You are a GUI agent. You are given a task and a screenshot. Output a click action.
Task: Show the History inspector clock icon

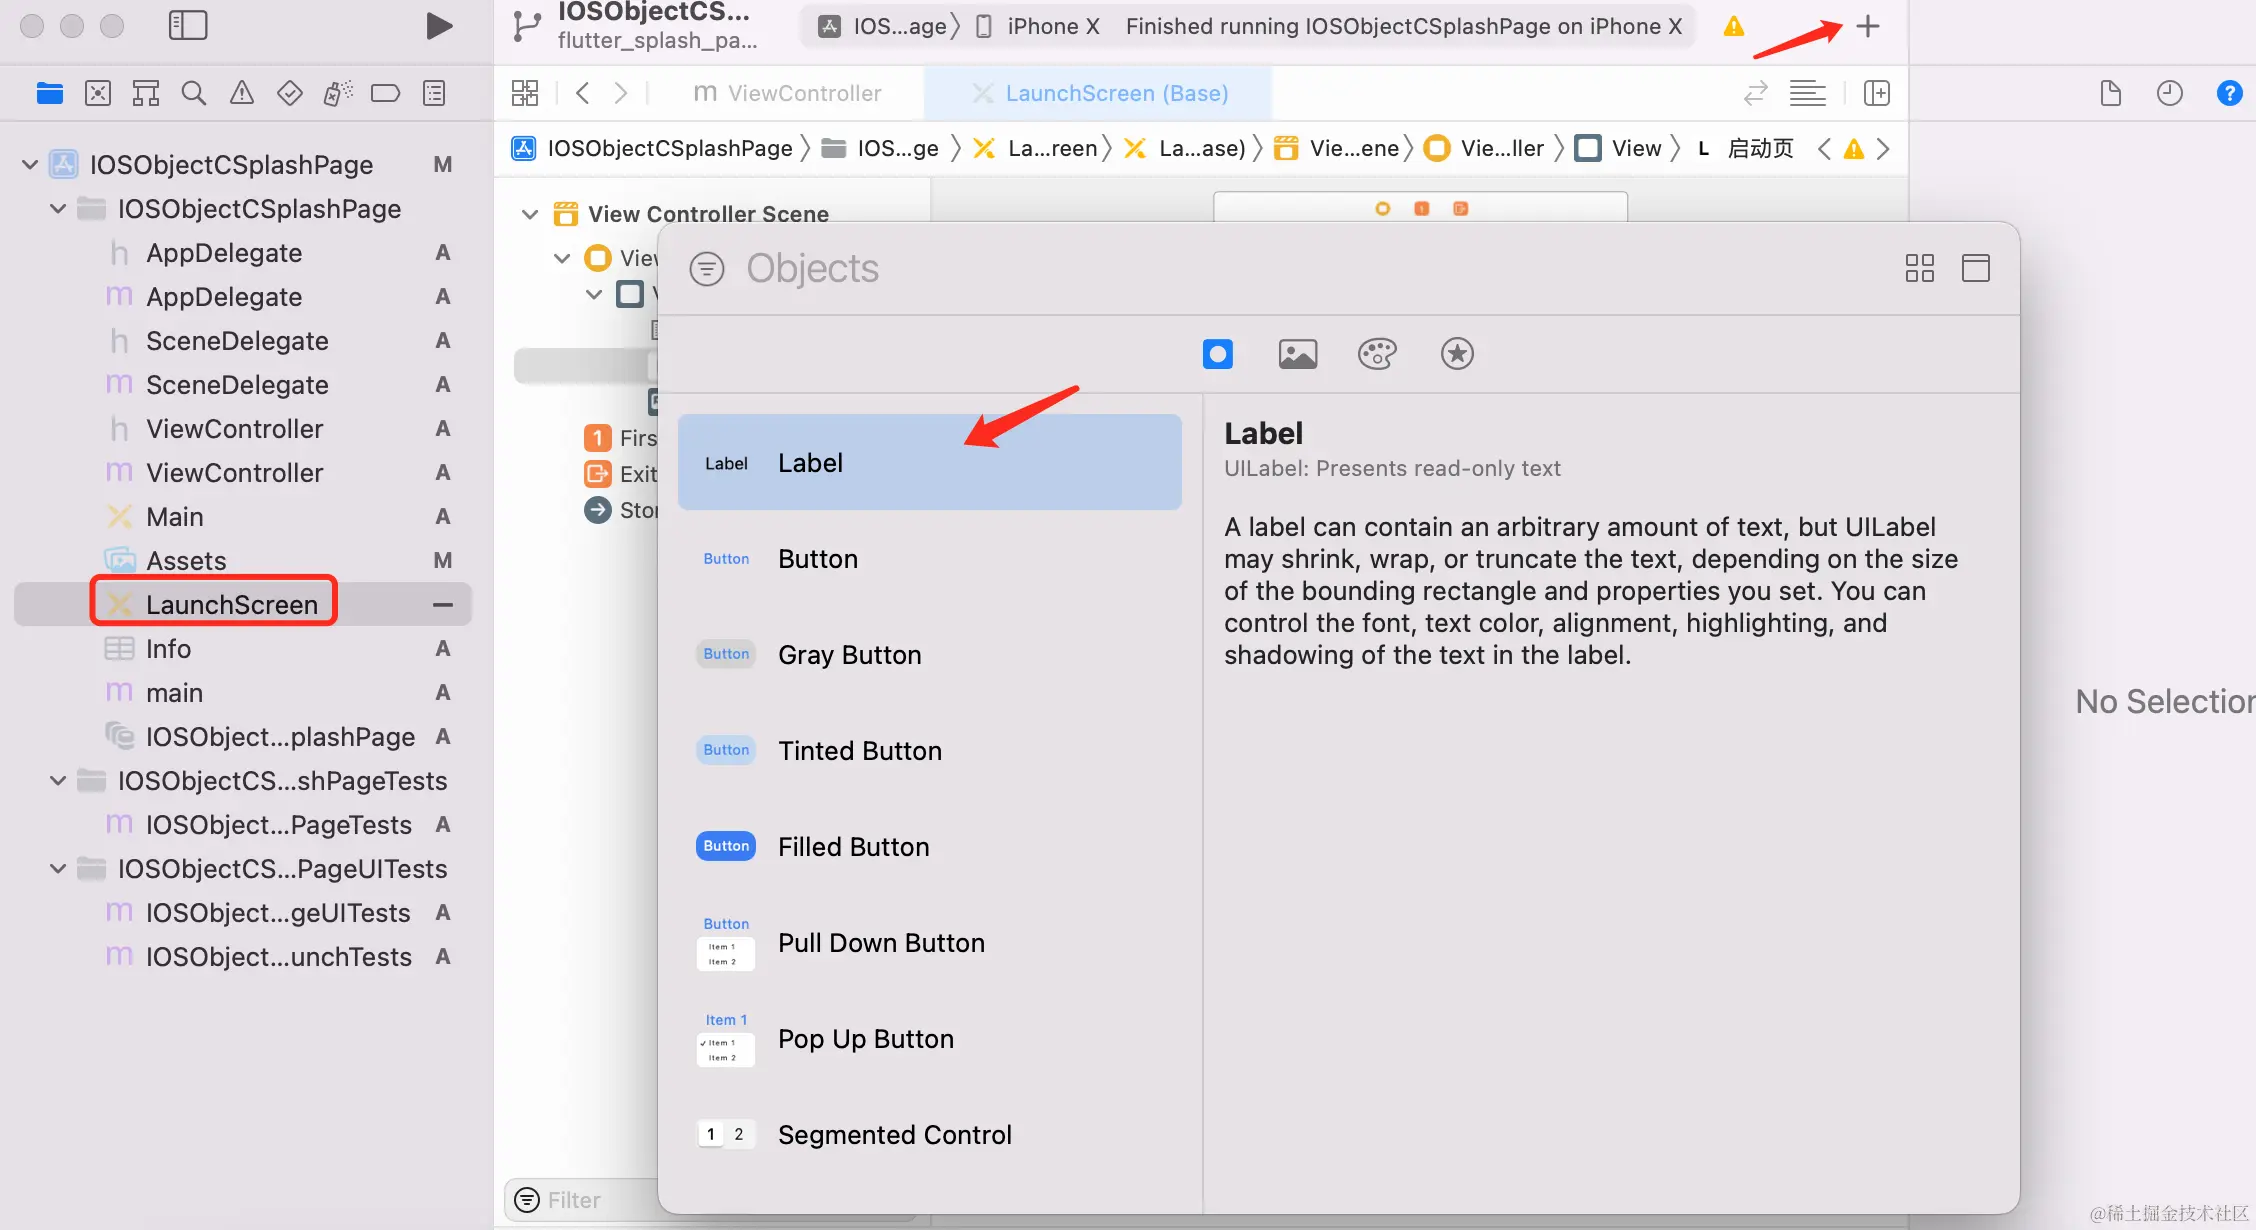coord(2169,94)
